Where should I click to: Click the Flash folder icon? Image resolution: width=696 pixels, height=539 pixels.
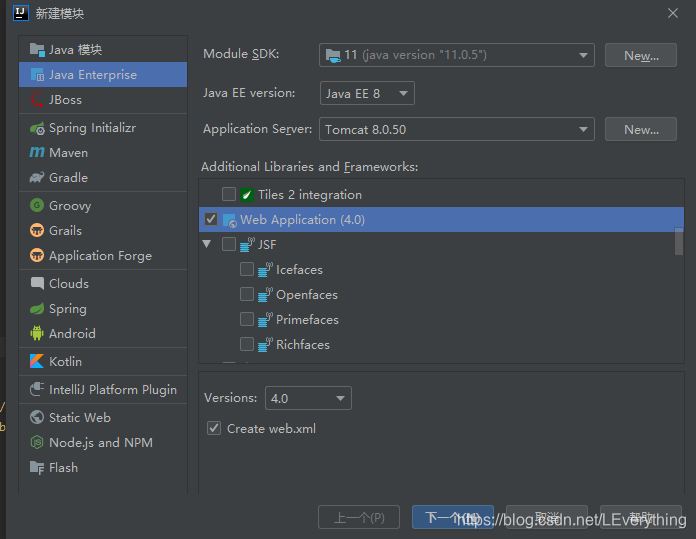point(37,467)
